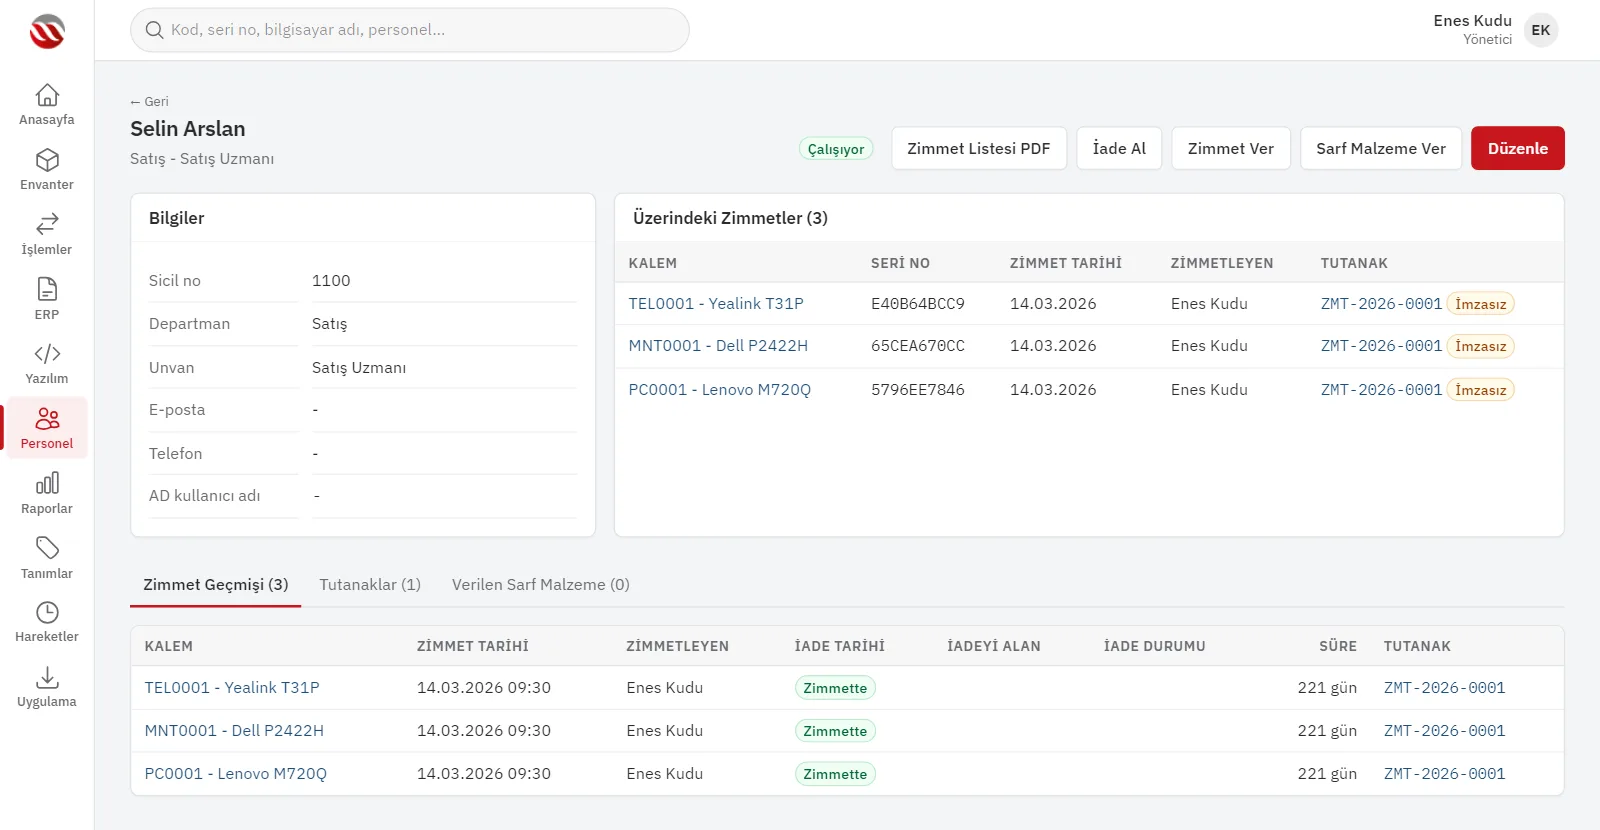Click İmzasız badge in the Lenovo row

pos(1481,390)
